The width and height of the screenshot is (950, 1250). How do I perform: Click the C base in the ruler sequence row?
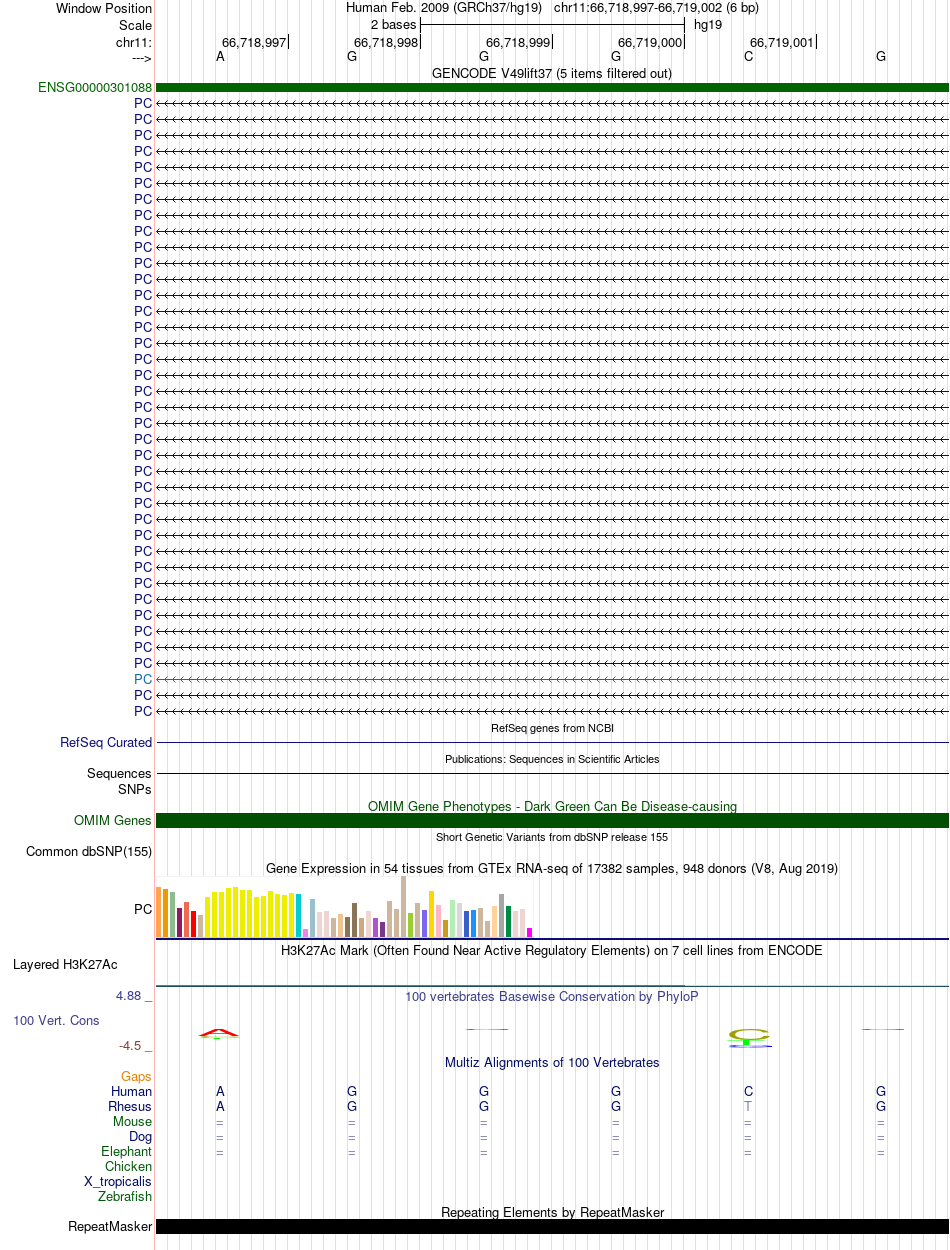748,56
